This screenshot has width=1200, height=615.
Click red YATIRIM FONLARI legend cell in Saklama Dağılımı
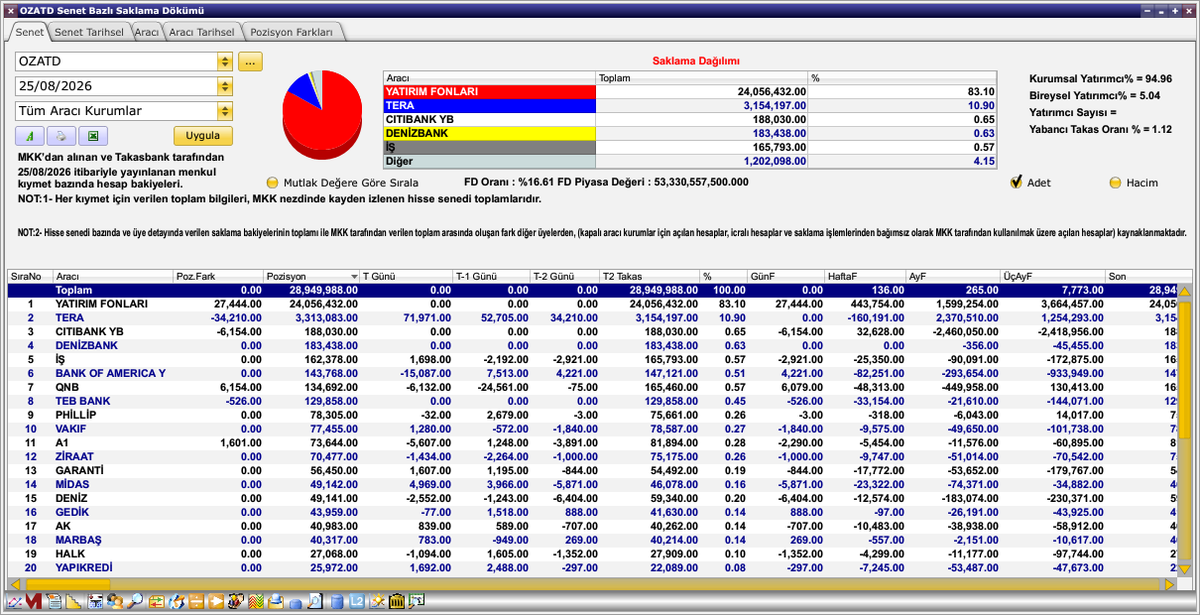(489, 91)
